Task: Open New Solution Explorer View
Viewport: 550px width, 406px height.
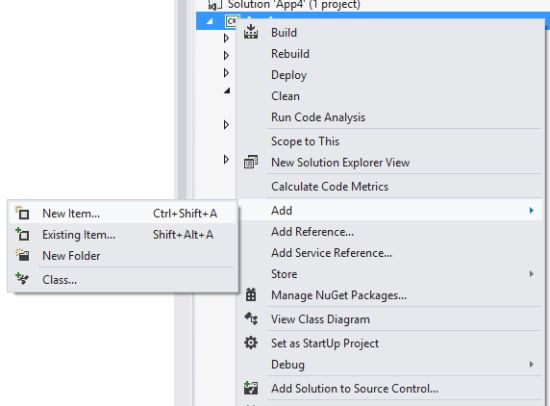Action: point(390,162)
